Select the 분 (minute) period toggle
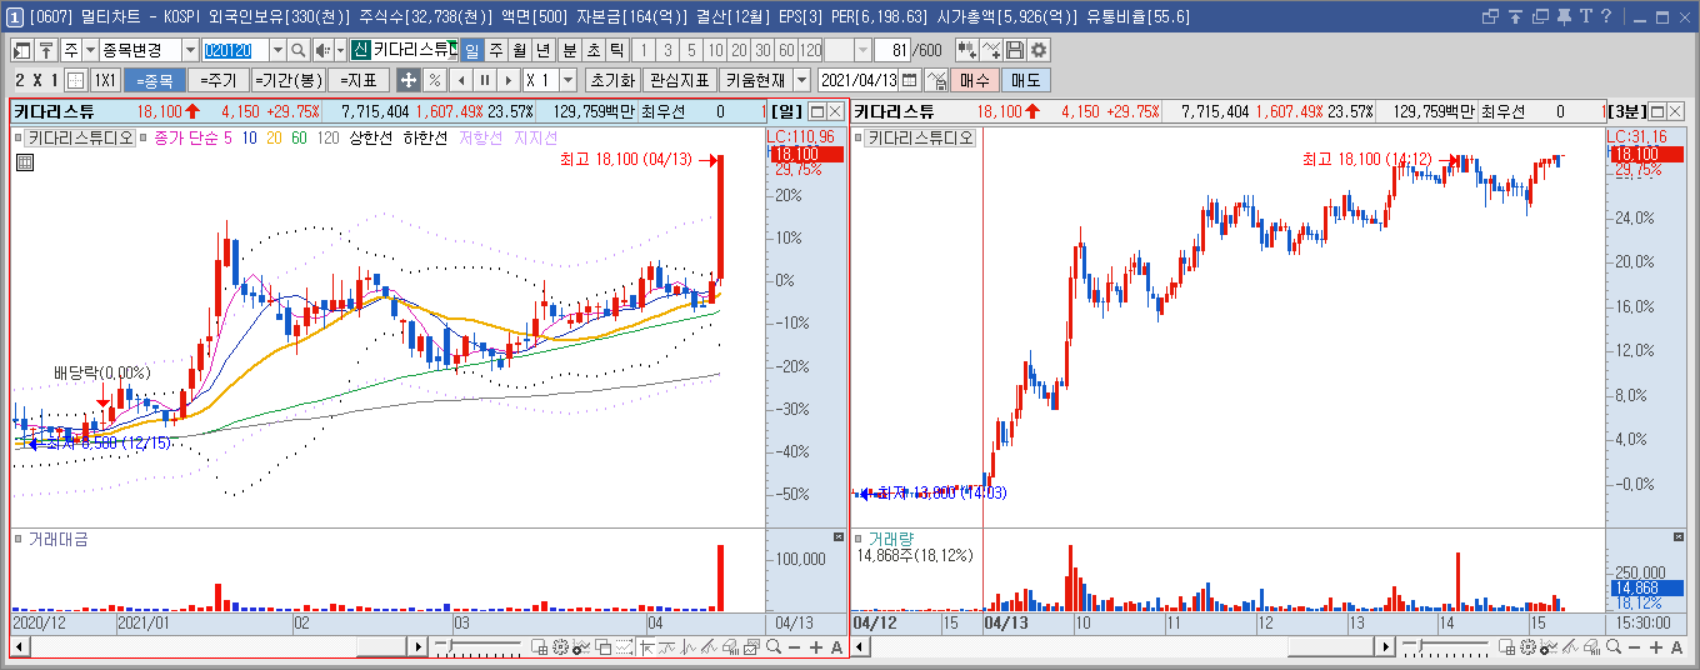 point(570,50)
